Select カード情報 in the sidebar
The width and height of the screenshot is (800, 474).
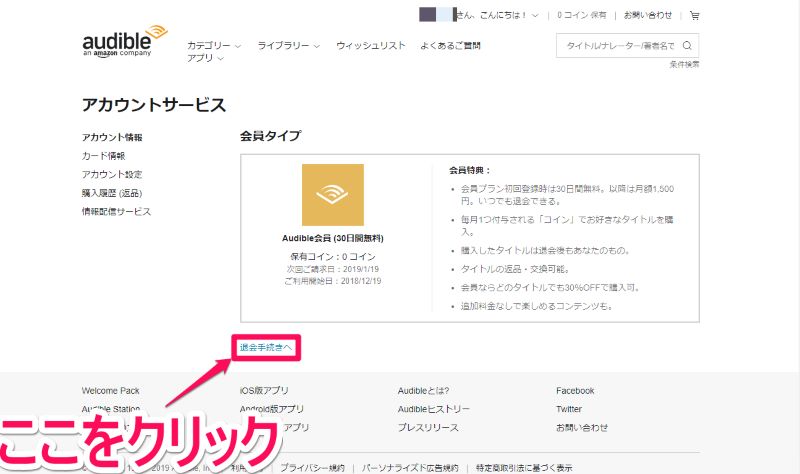103,156
